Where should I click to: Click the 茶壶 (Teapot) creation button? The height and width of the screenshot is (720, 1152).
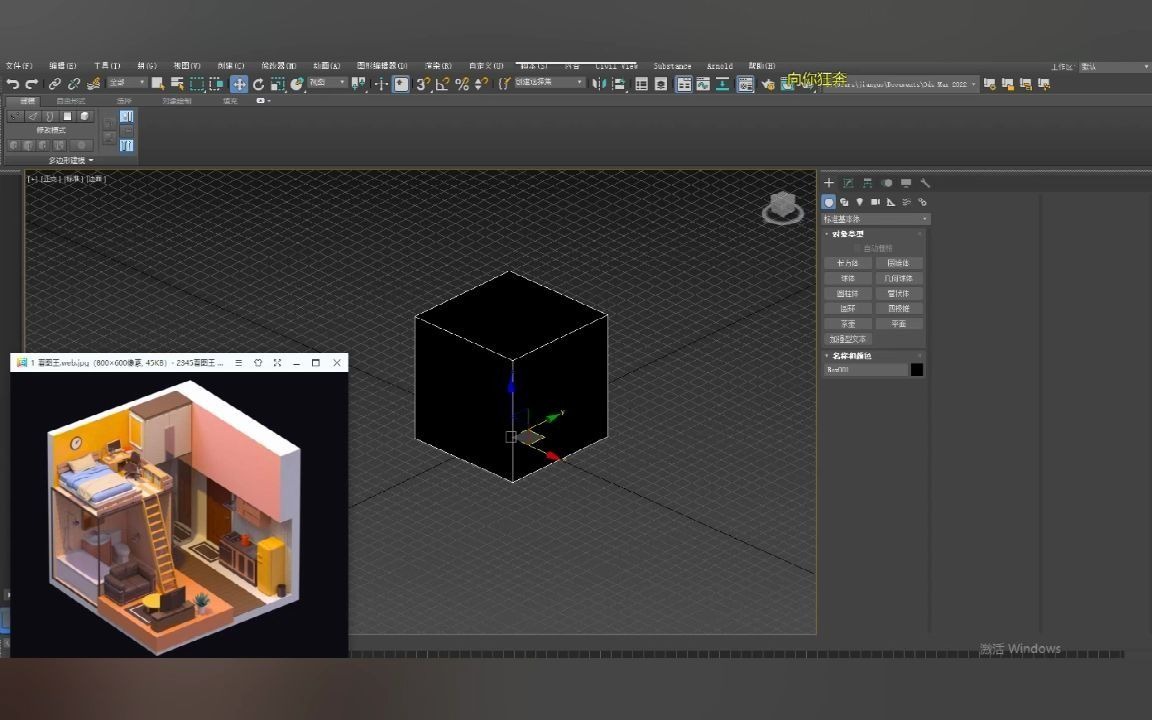coord(848,323)
